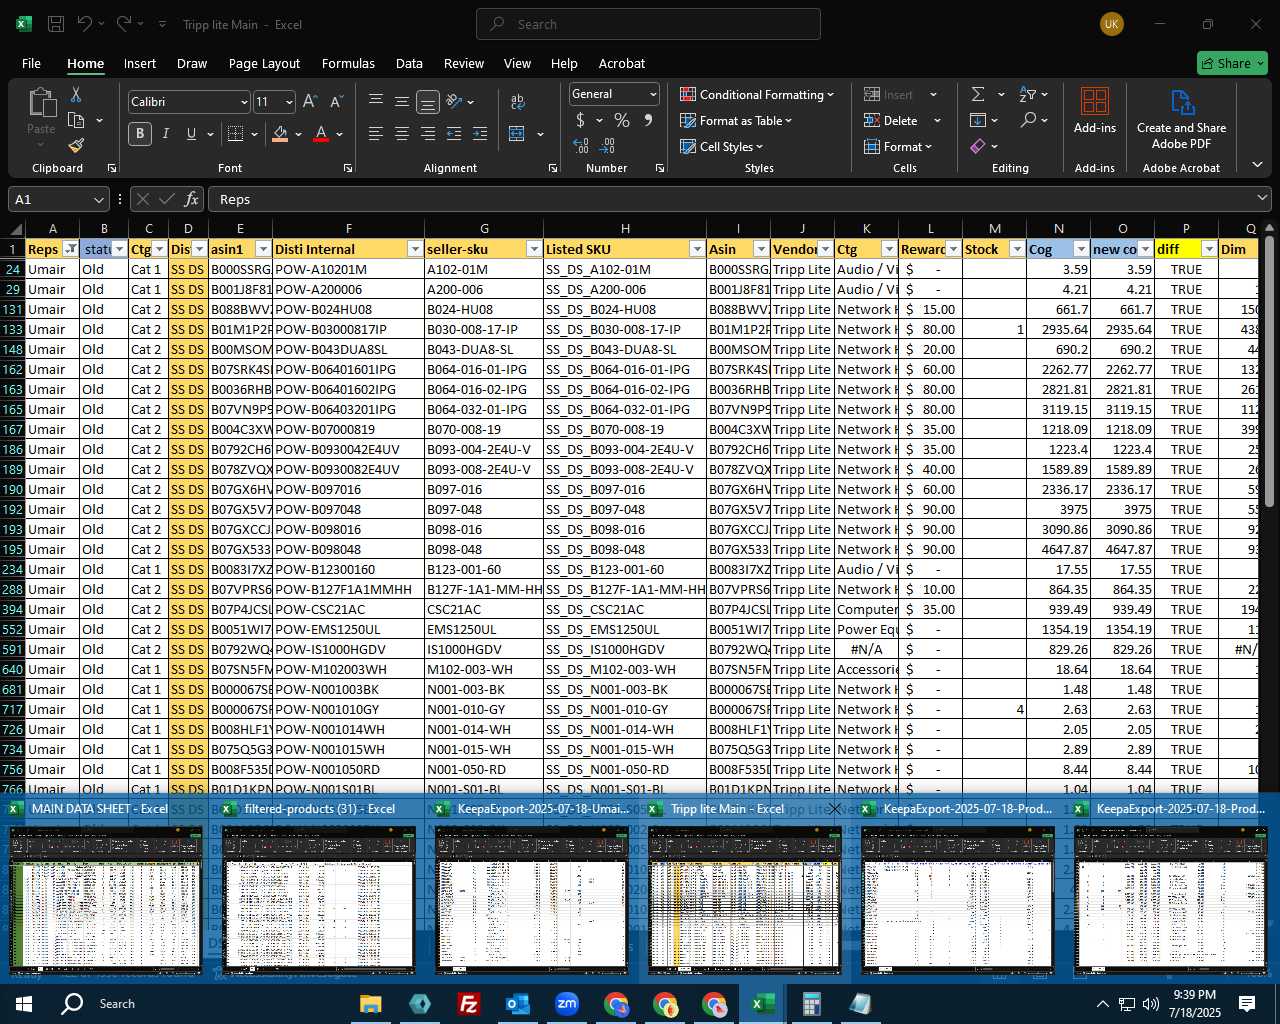Toggle Italic formatting
This screenshot has height=1024, width=1280.
pyautogui.click(x=165, y=133)
